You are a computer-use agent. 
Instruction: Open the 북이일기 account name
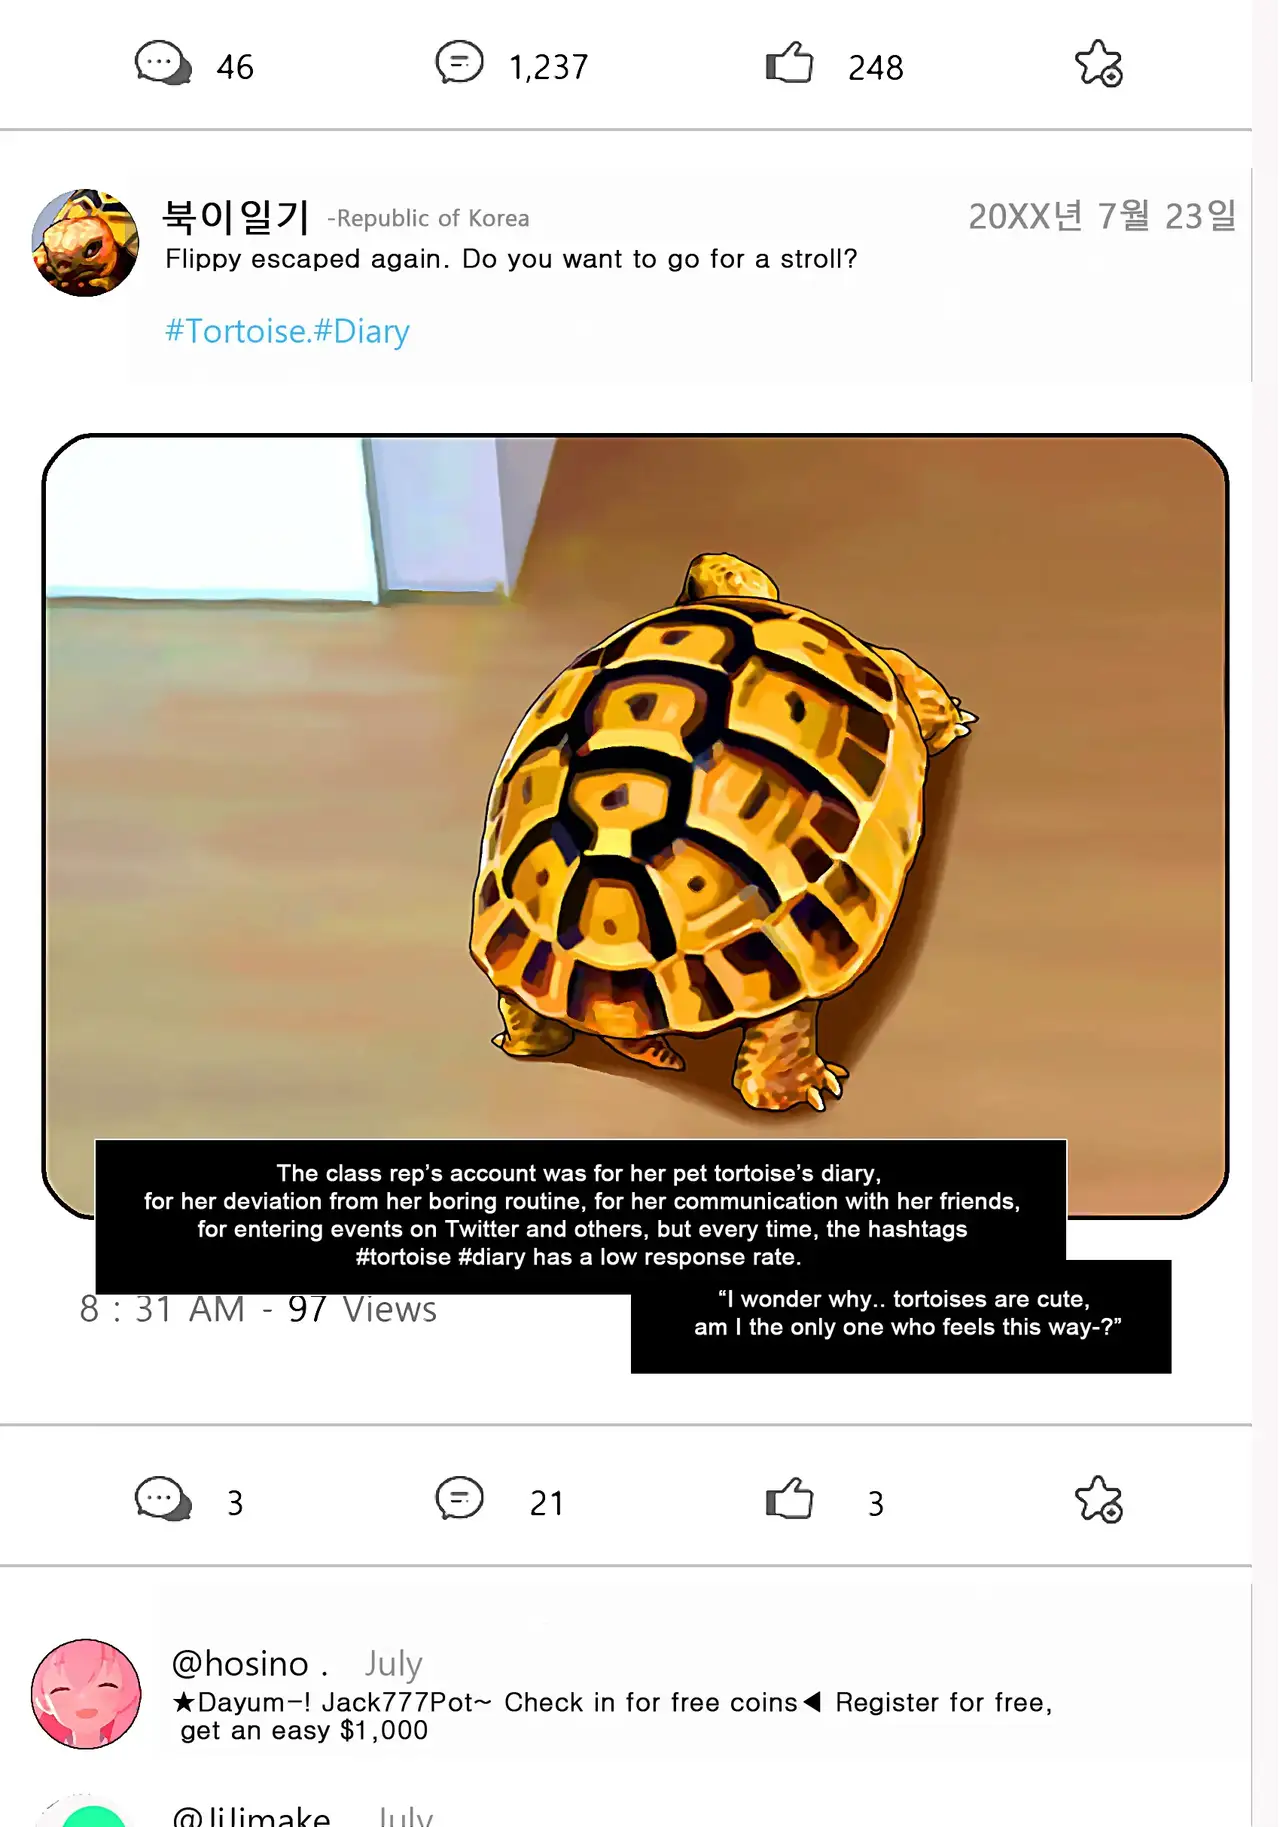click(x=236, y=216)
